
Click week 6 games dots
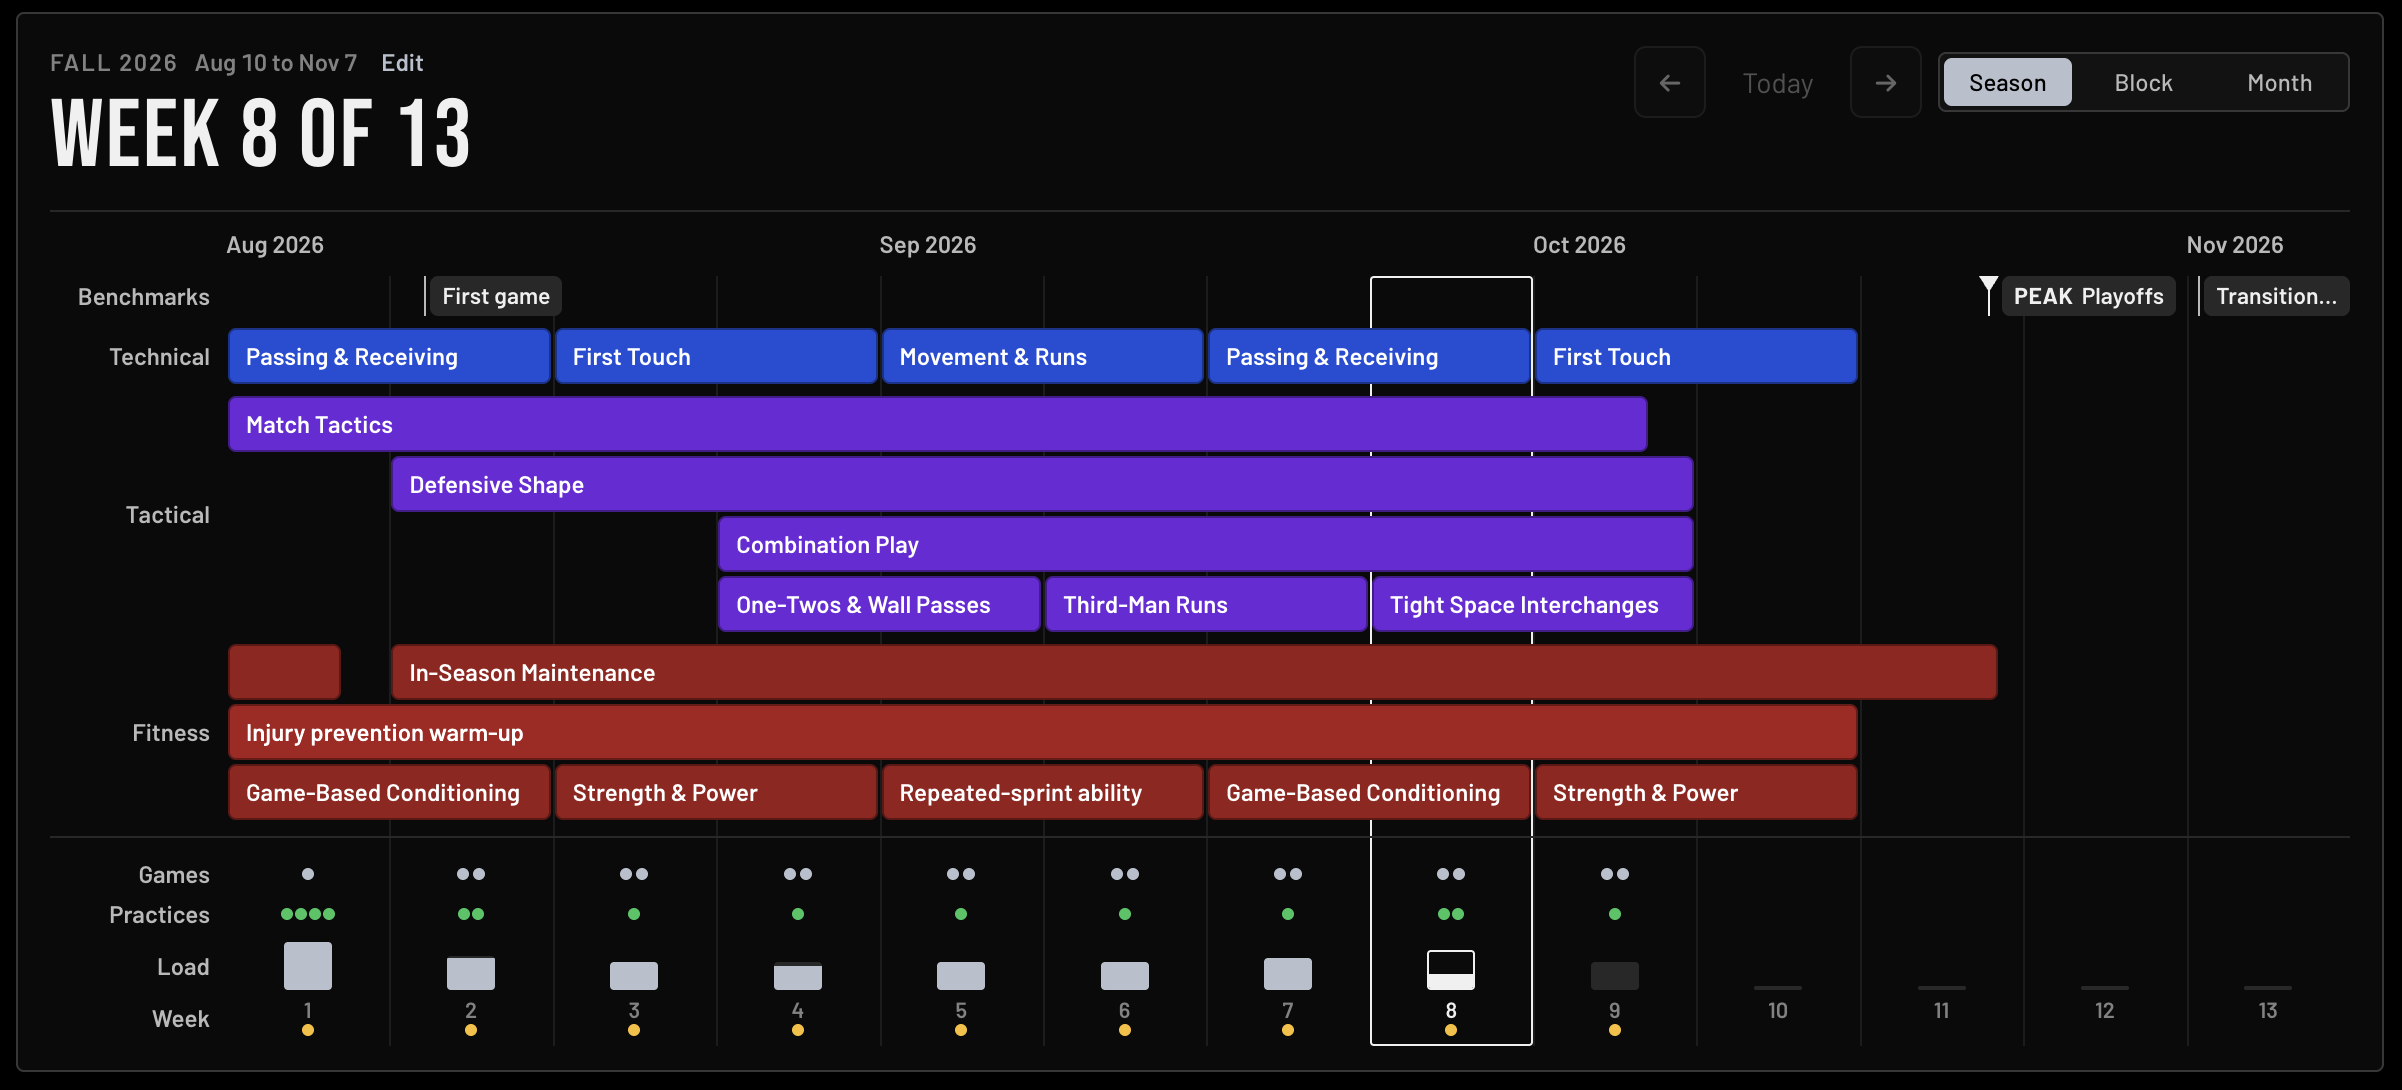point(1125,874)
